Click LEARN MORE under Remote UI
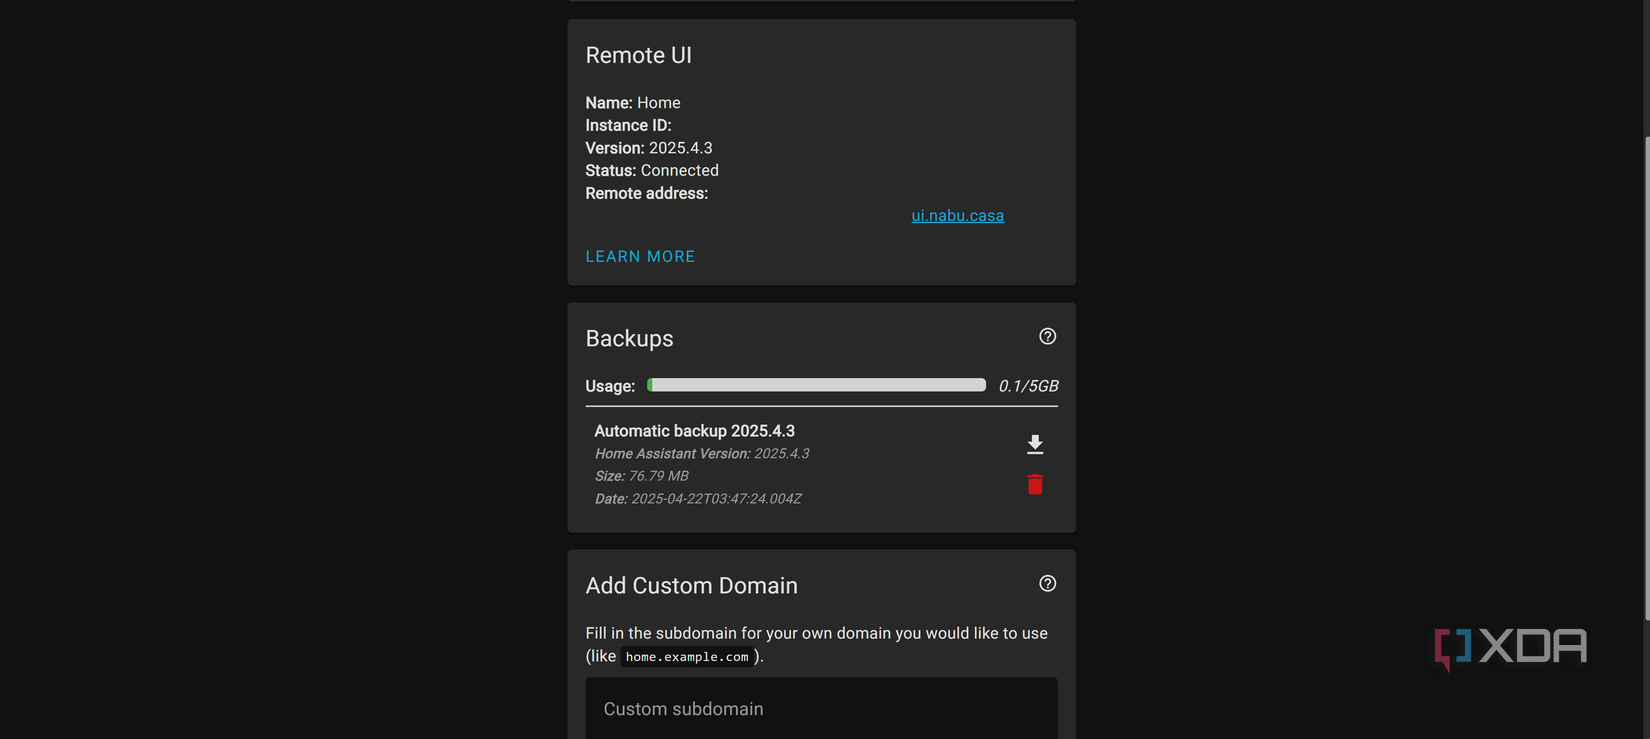 click(640, 257)
